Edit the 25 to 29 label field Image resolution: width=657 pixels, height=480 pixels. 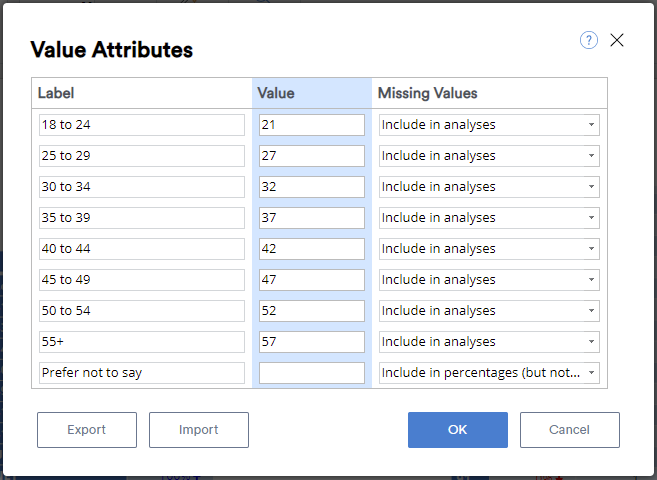point(142,156)
